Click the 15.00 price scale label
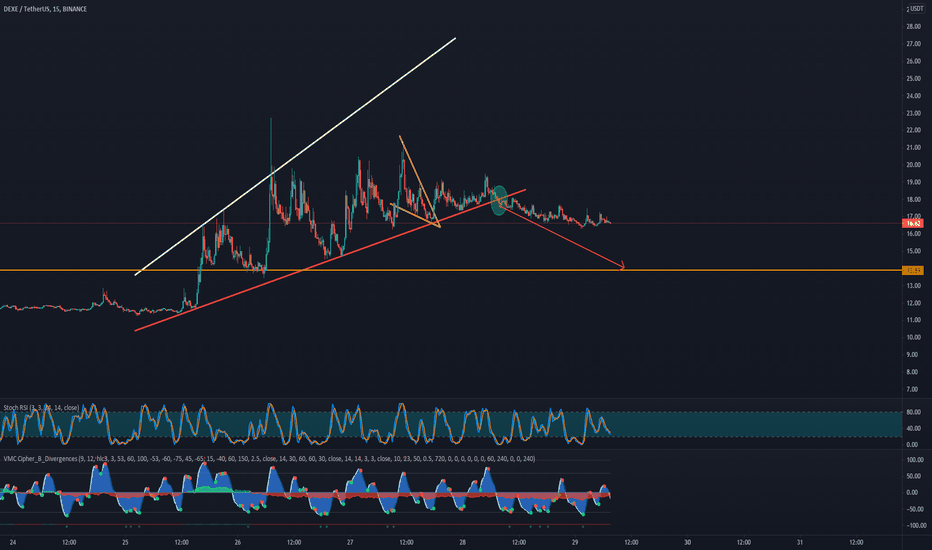Image resolution: width=932 pixels, height=550 pixels. click(914, 251)
